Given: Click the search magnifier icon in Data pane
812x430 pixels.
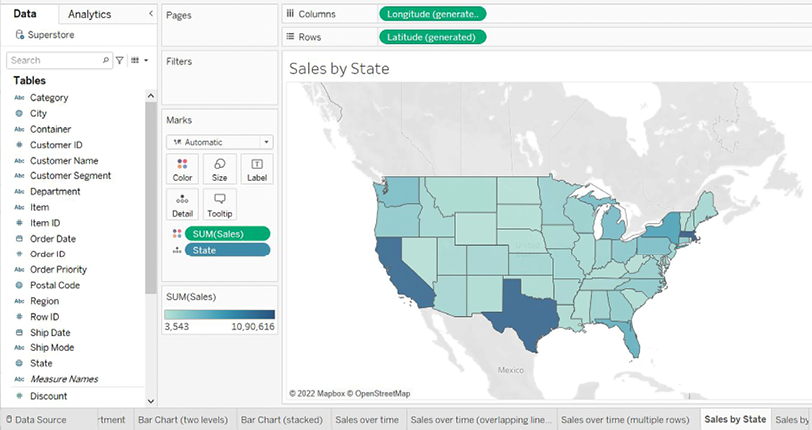Looking at the screenshot, I should click(107, 61).
